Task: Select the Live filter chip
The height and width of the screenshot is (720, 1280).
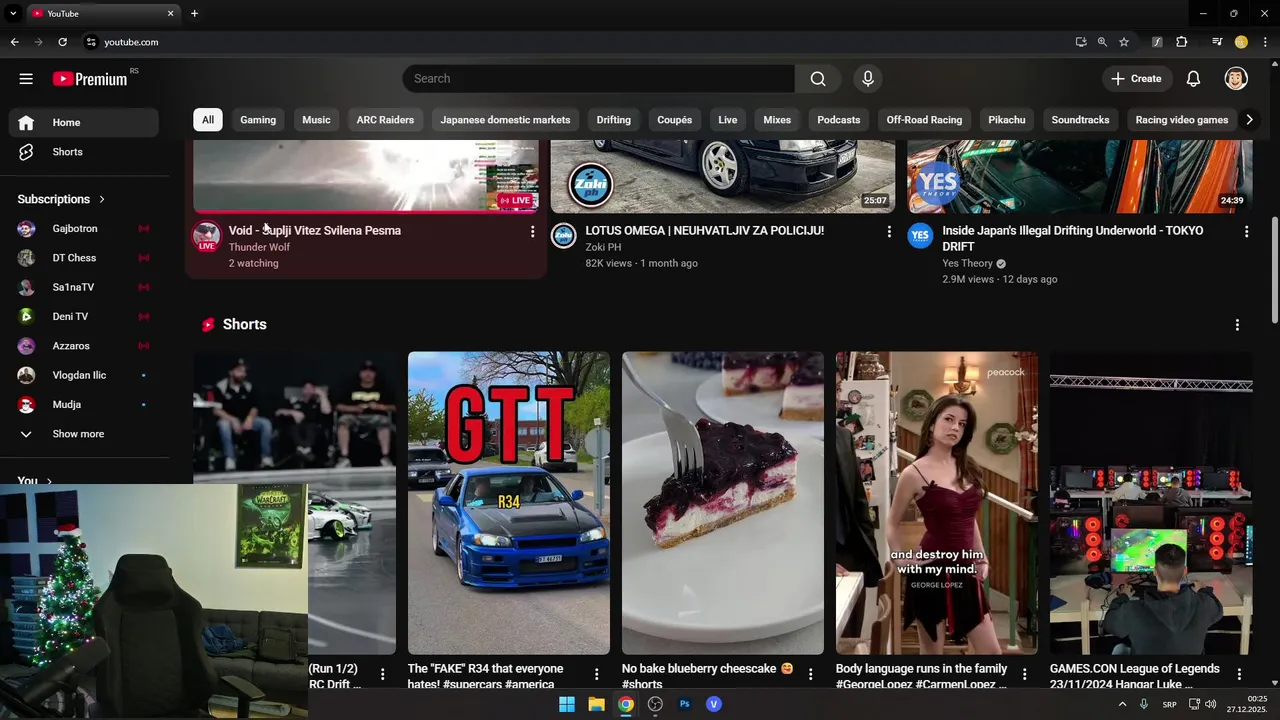Action: coord(728,120)
